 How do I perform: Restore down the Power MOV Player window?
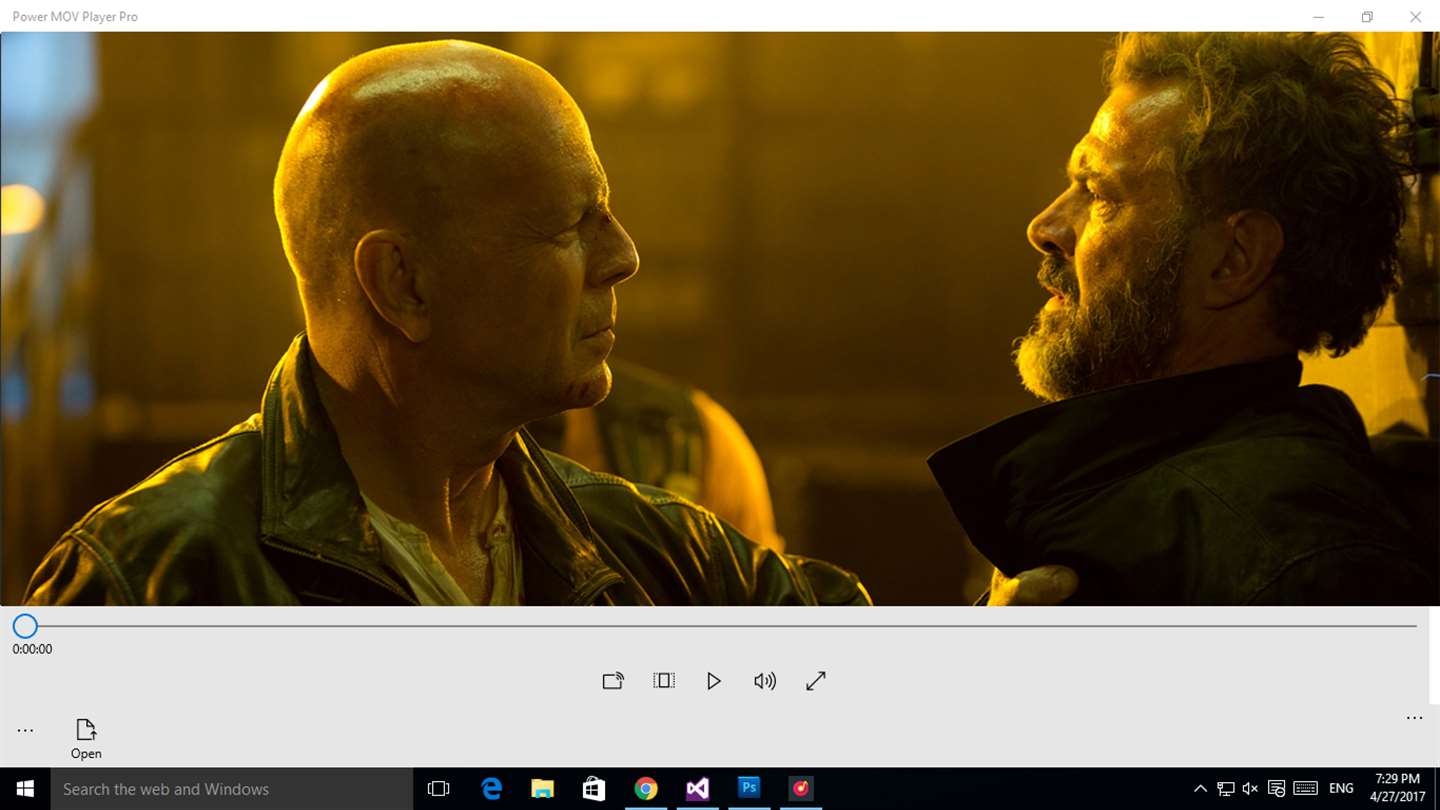[1367, 16]
